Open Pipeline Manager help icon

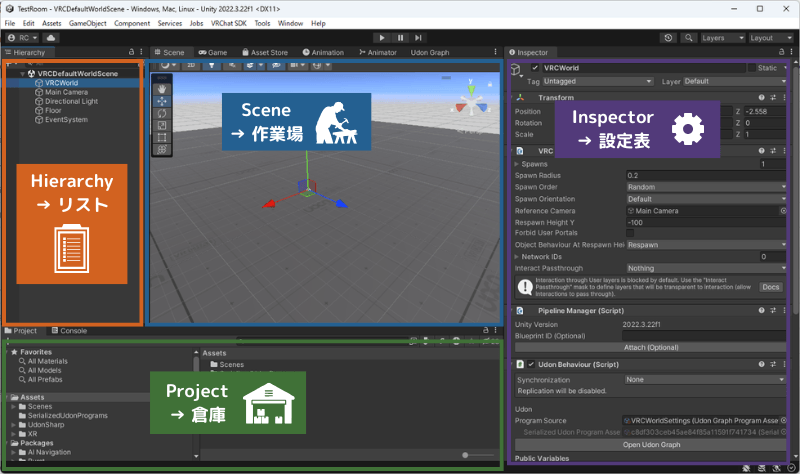761,310
